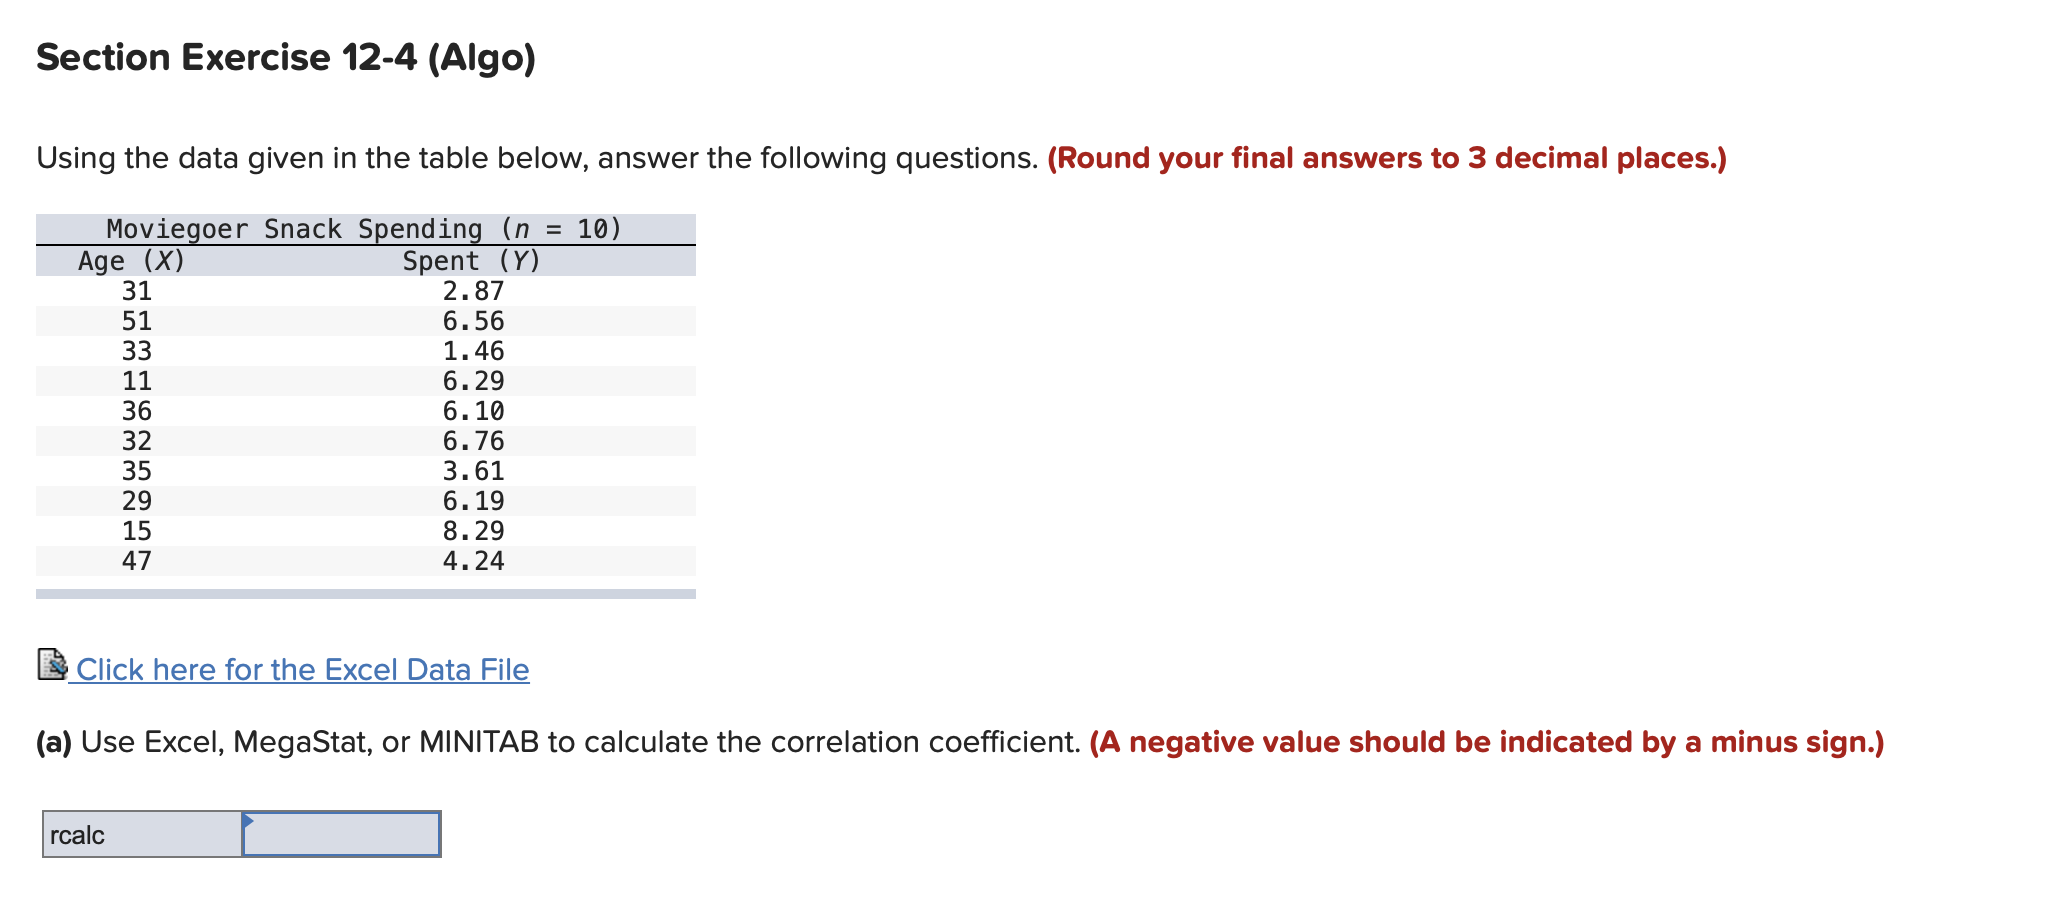Click the blue flag marker beside rcalc box

[x=248, y=822]
